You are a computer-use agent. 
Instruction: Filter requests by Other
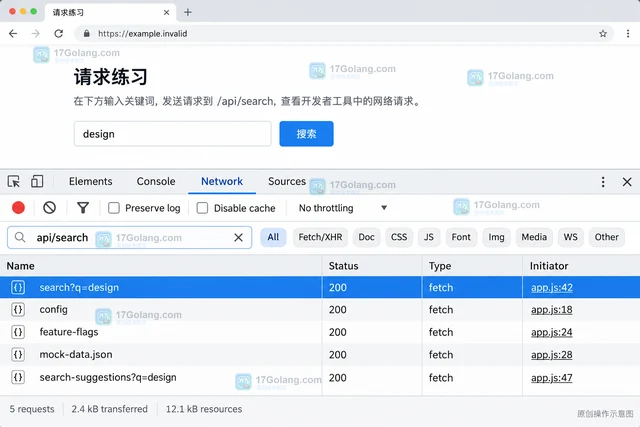coord(607,237)
